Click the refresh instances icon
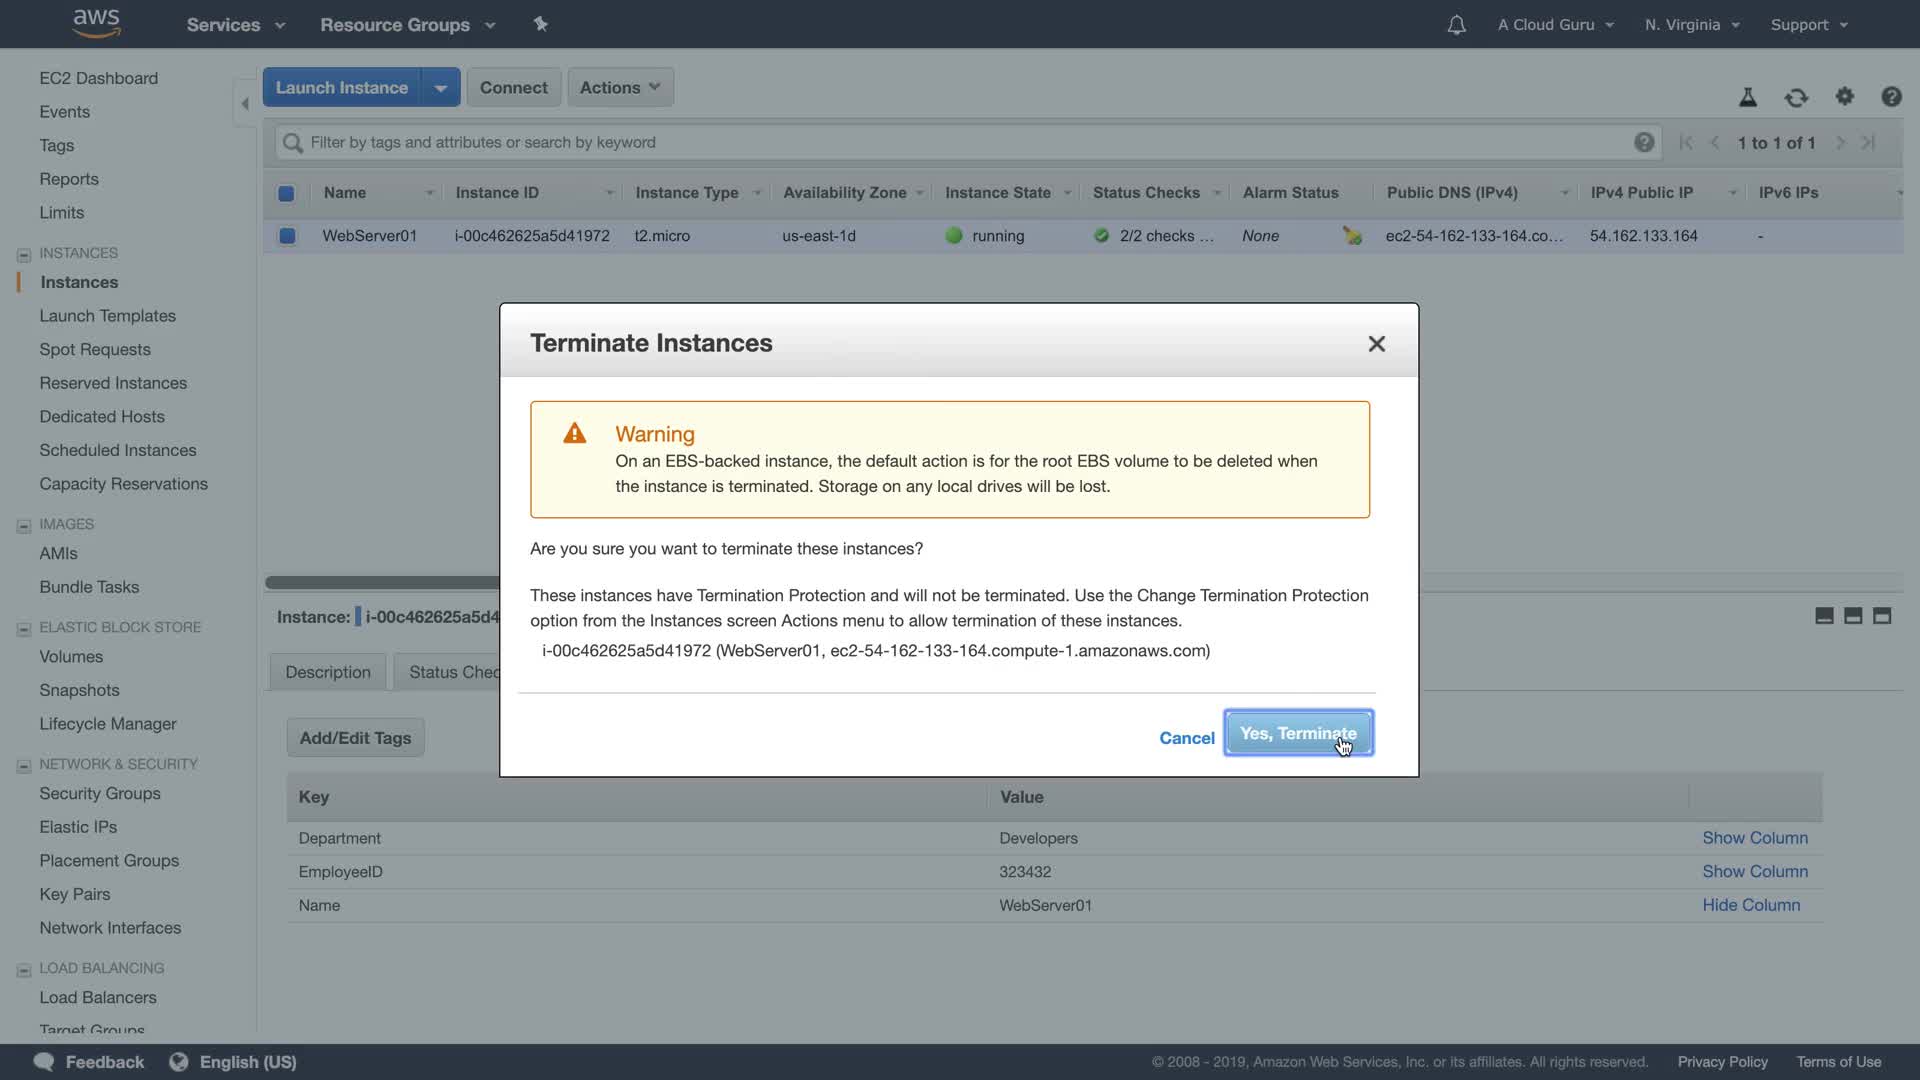Image resolution: width=1920 pixels, height=1080 pixels. coord(1796,97)
